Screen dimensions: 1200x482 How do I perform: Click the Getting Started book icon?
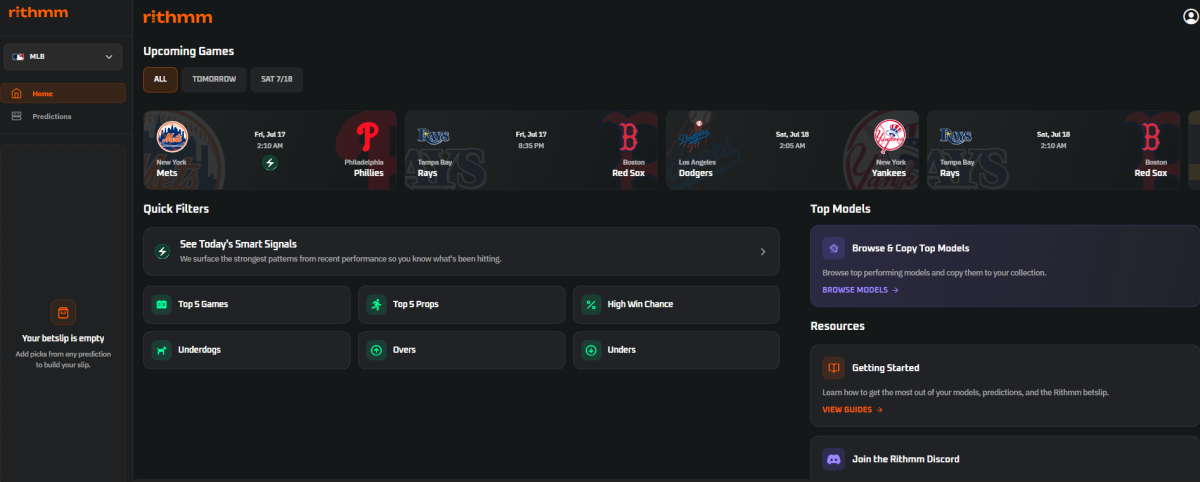(x=833, y=368)
